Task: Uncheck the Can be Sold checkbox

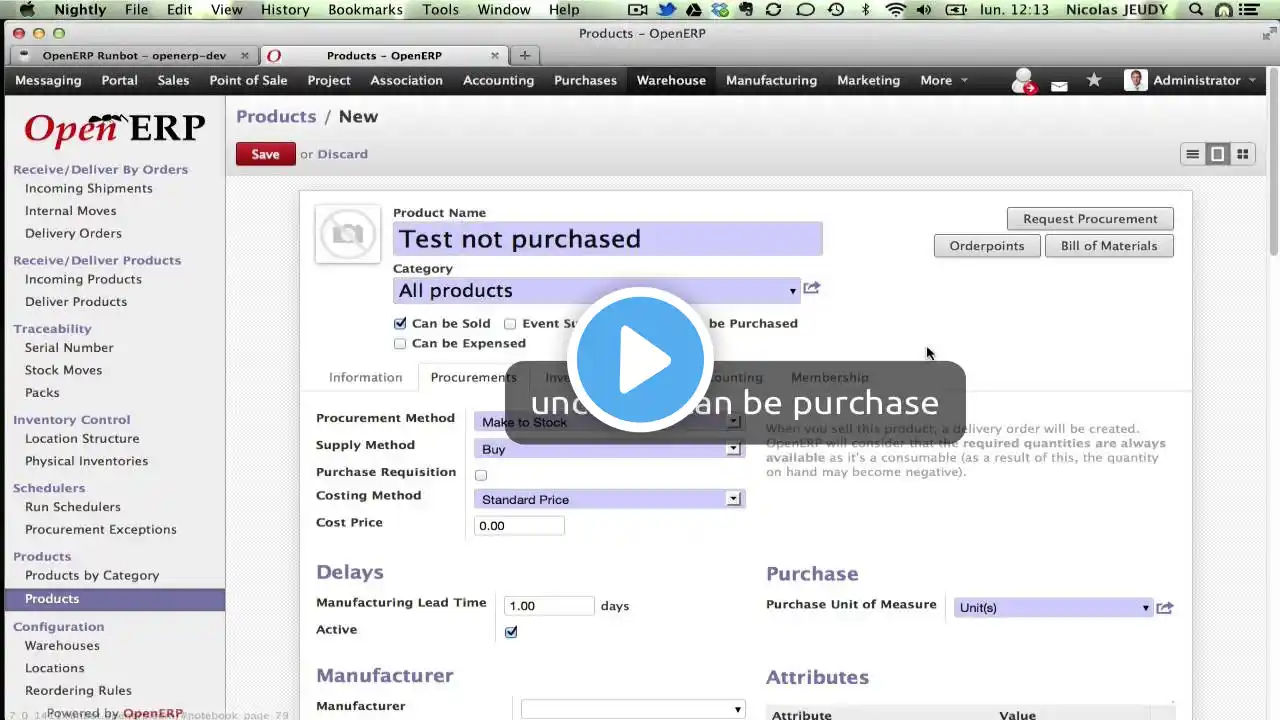Action: 400,323
